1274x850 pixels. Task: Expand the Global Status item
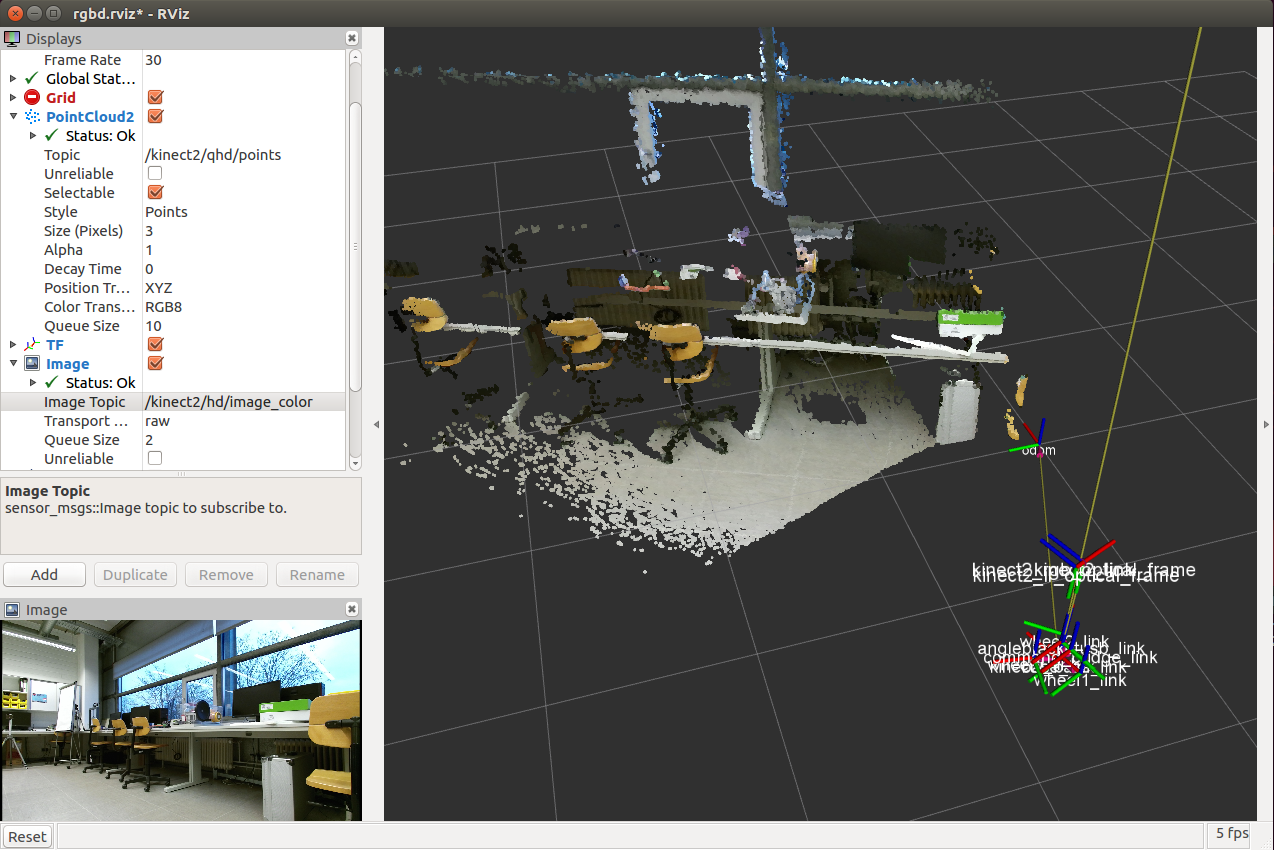[13, 79]
